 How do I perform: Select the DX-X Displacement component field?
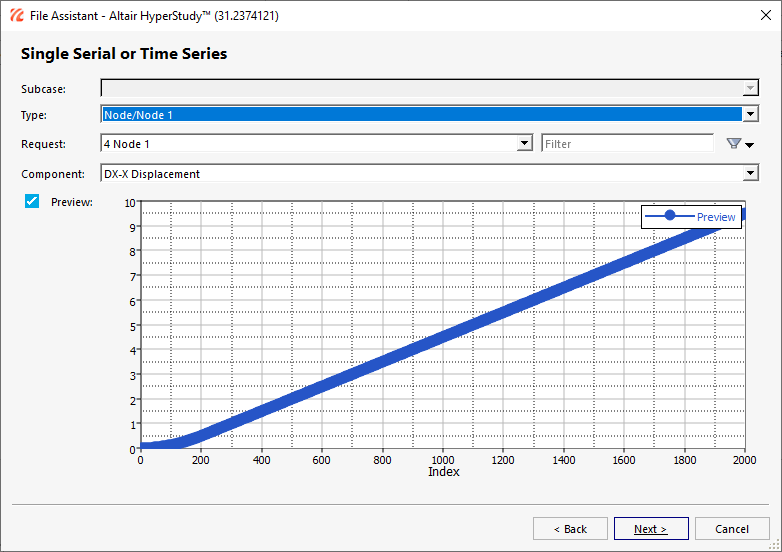(x=420, y=174)
